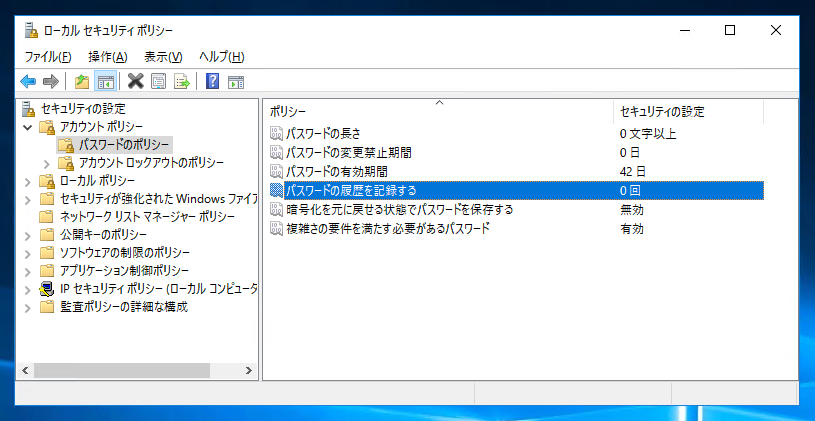Click the Up one level folder icon
Image resolution: width=815 pixels, height=421 pixels.
click(x=82, y=81)
